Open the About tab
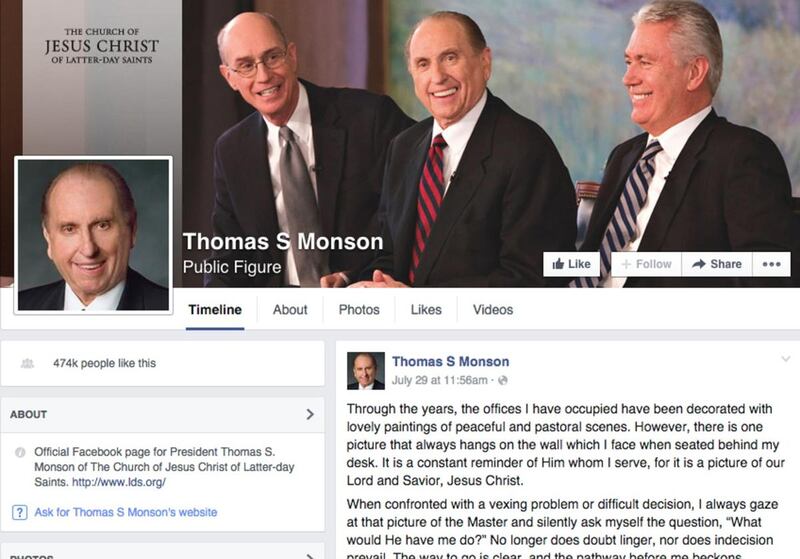 click(290, 310)
